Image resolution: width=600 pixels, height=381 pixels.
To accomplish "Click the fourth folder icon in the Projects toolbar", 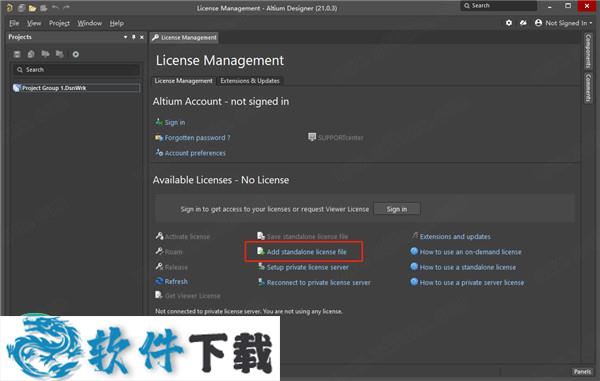I will [x=59, y=54].
